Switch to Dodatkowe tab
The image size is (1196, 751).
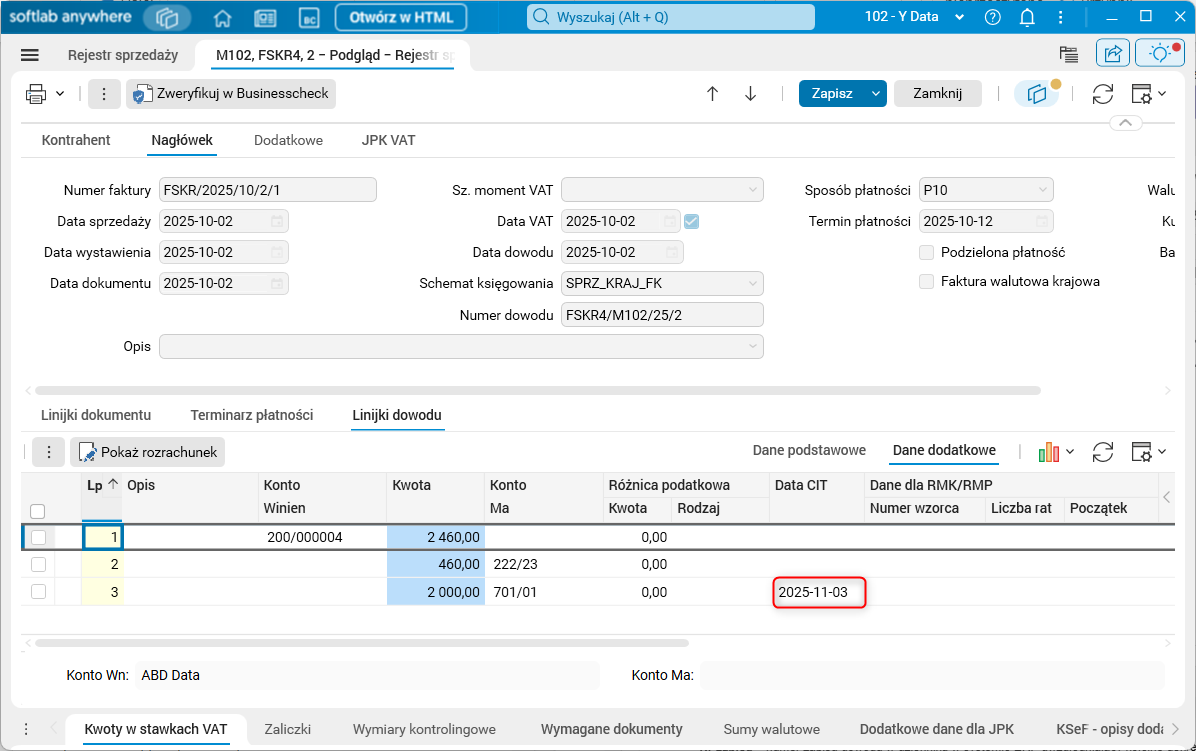pyautogui.click(x=288, y=140)
